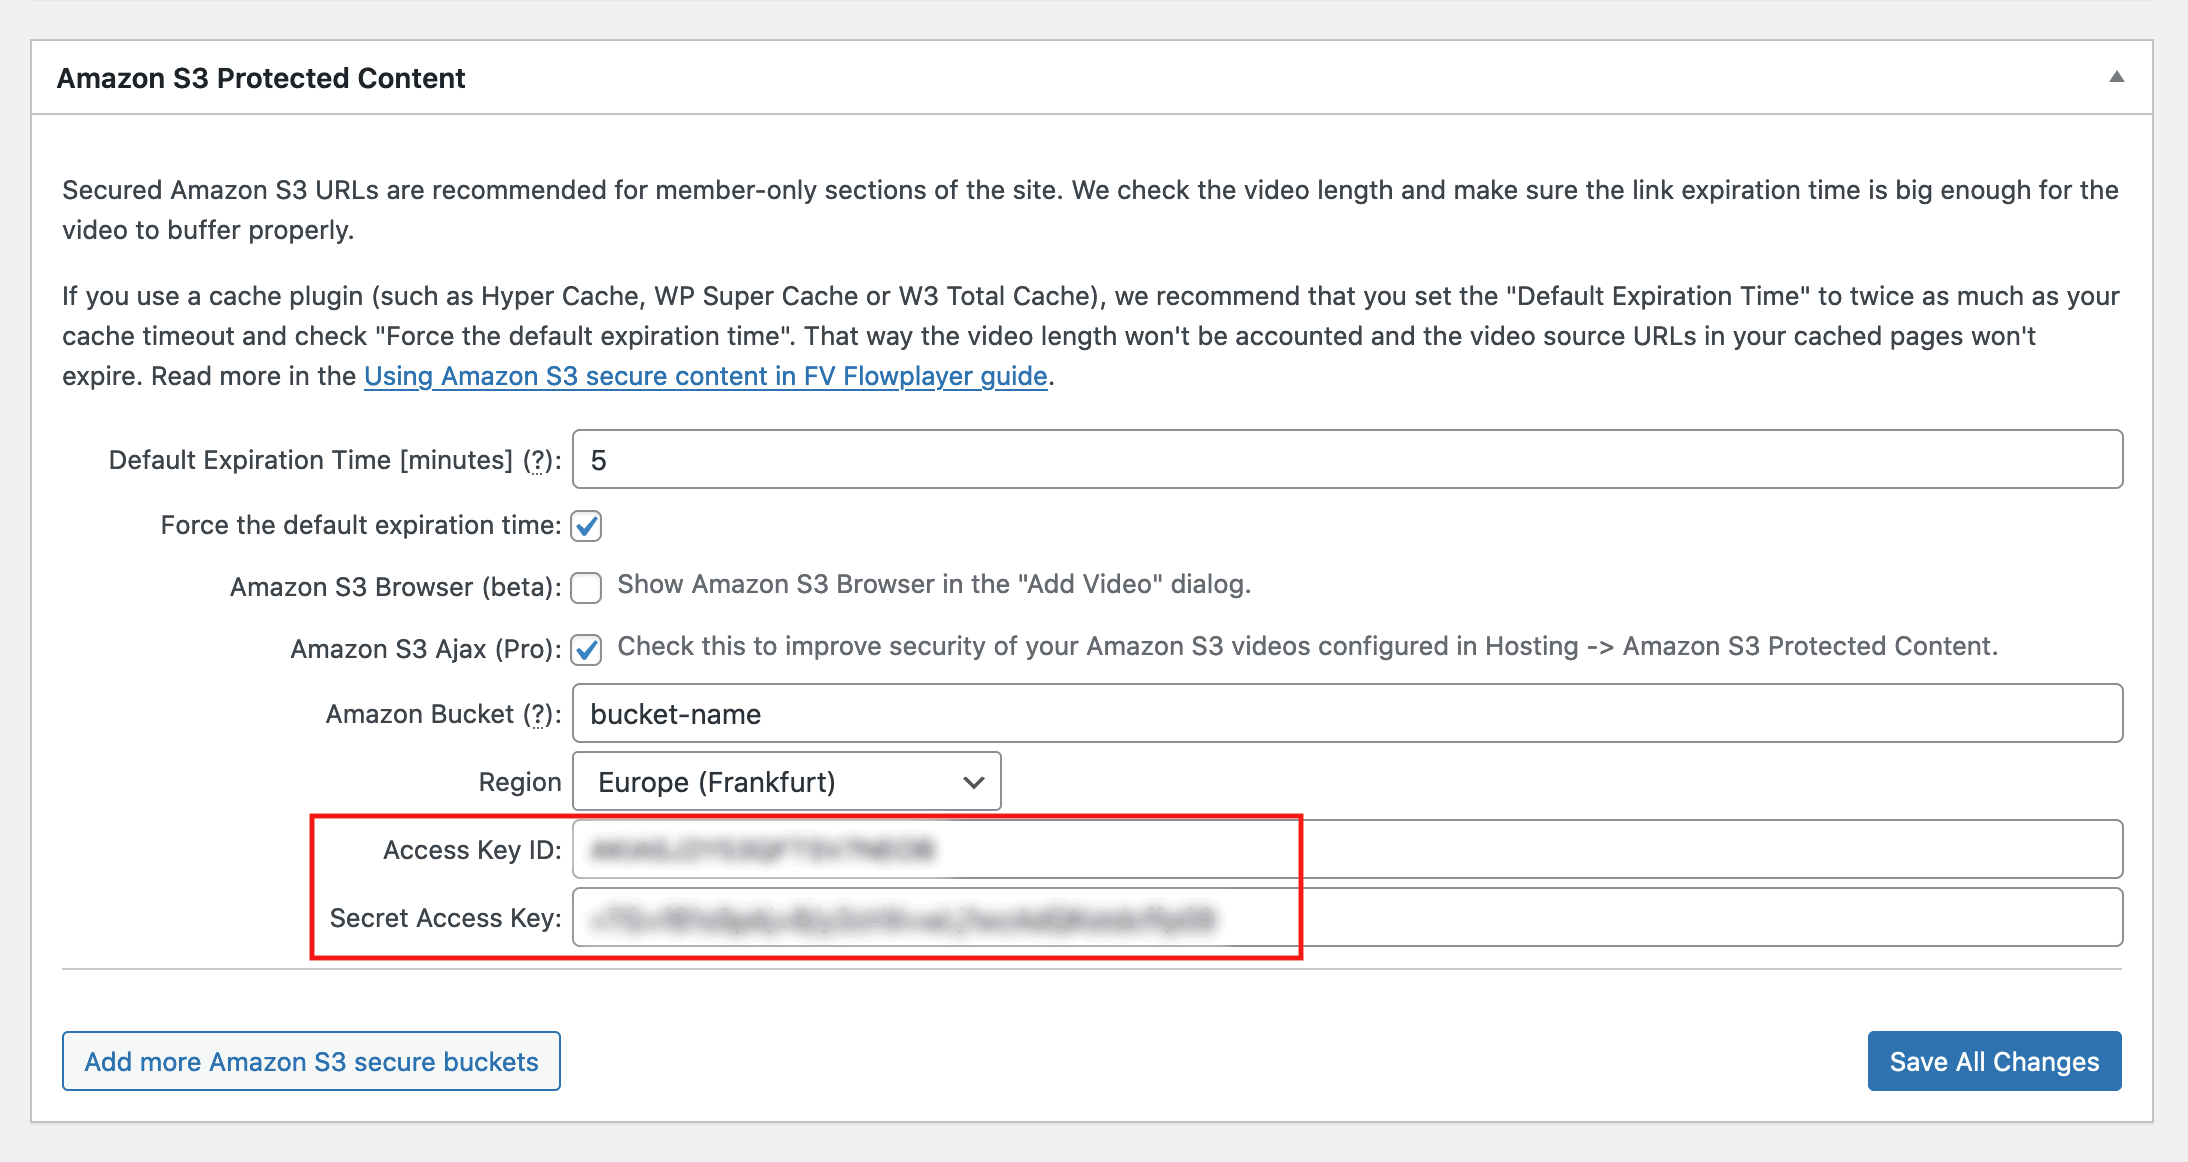Screen dimensions: 2188x1162
Task: Click the help (?) next to Default Expiration Time
Action: click(539, 460)
